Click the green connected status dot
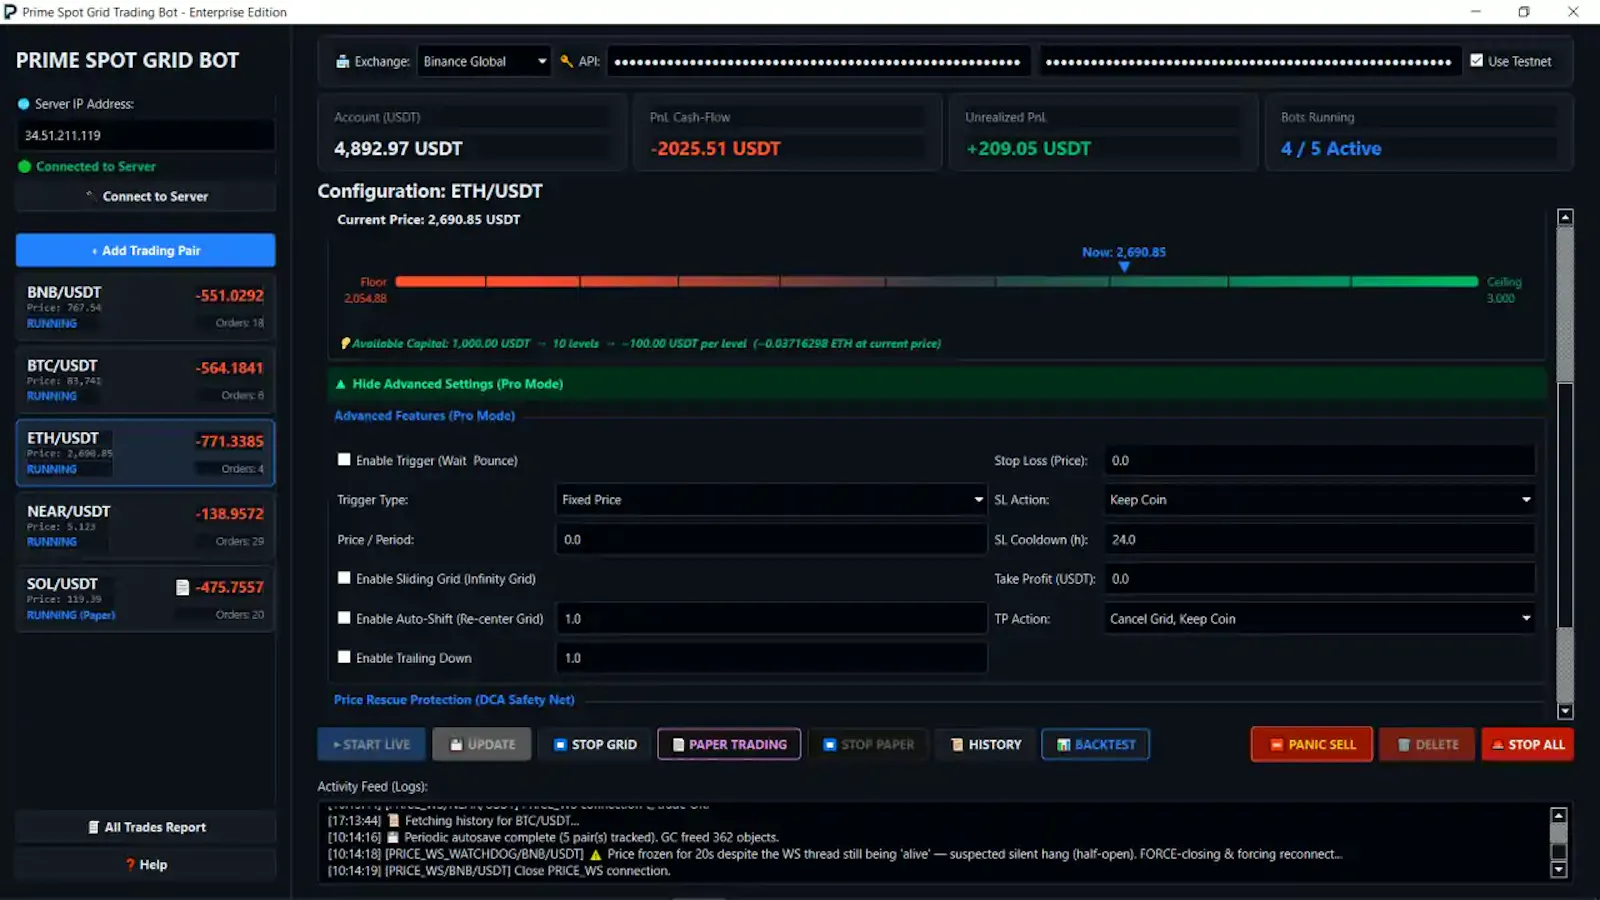The width and height of the screenshot is (1600, 900). [24, 166]
